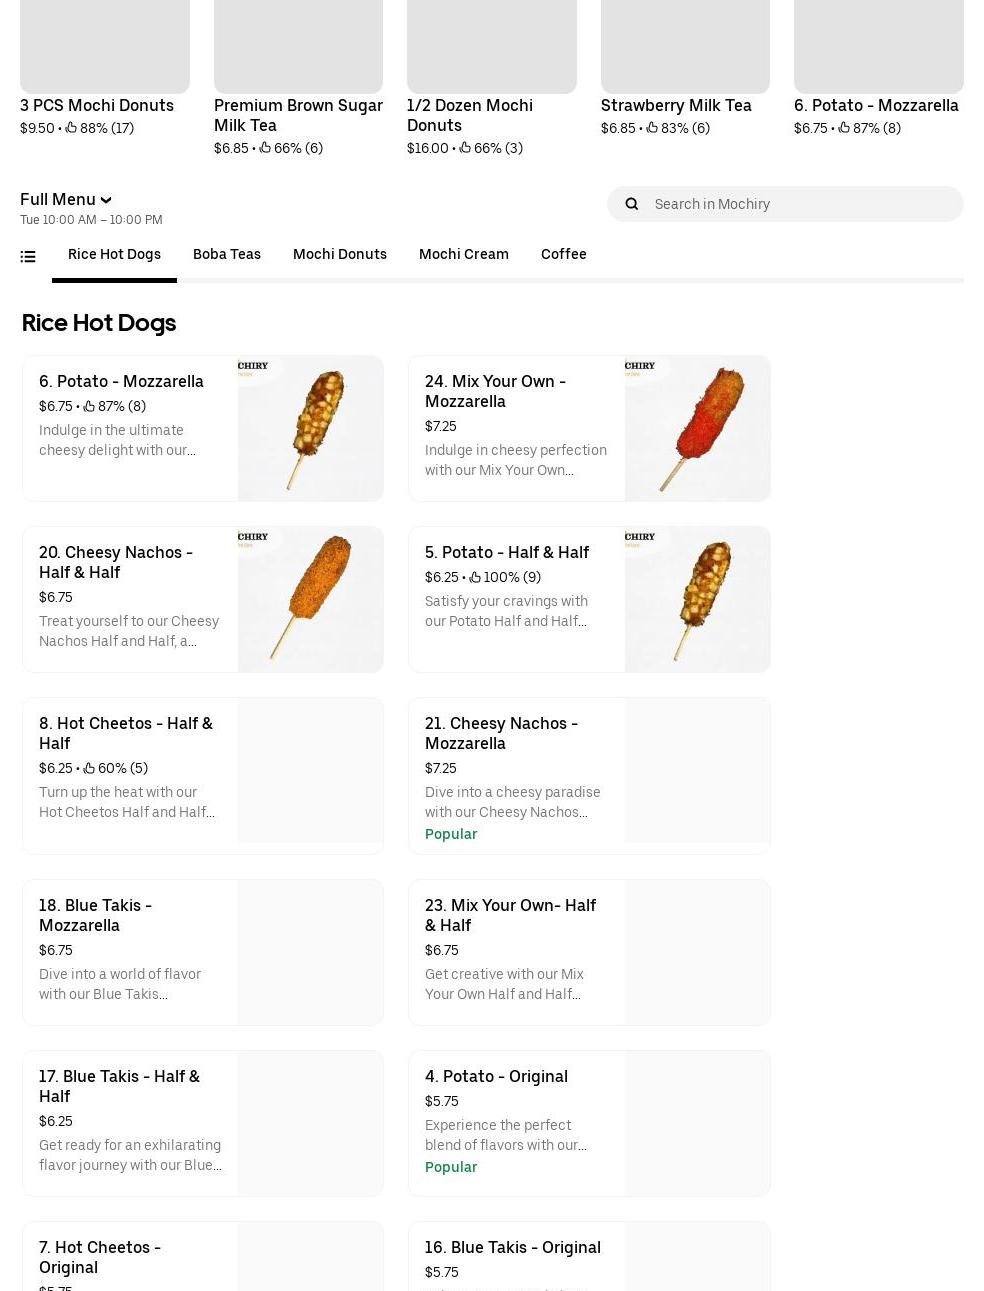Open 21. Cheesy Nachos - Mozzarella item
Screen dimensions: 984x1291
pyautogui.click(x=589, y=776)
